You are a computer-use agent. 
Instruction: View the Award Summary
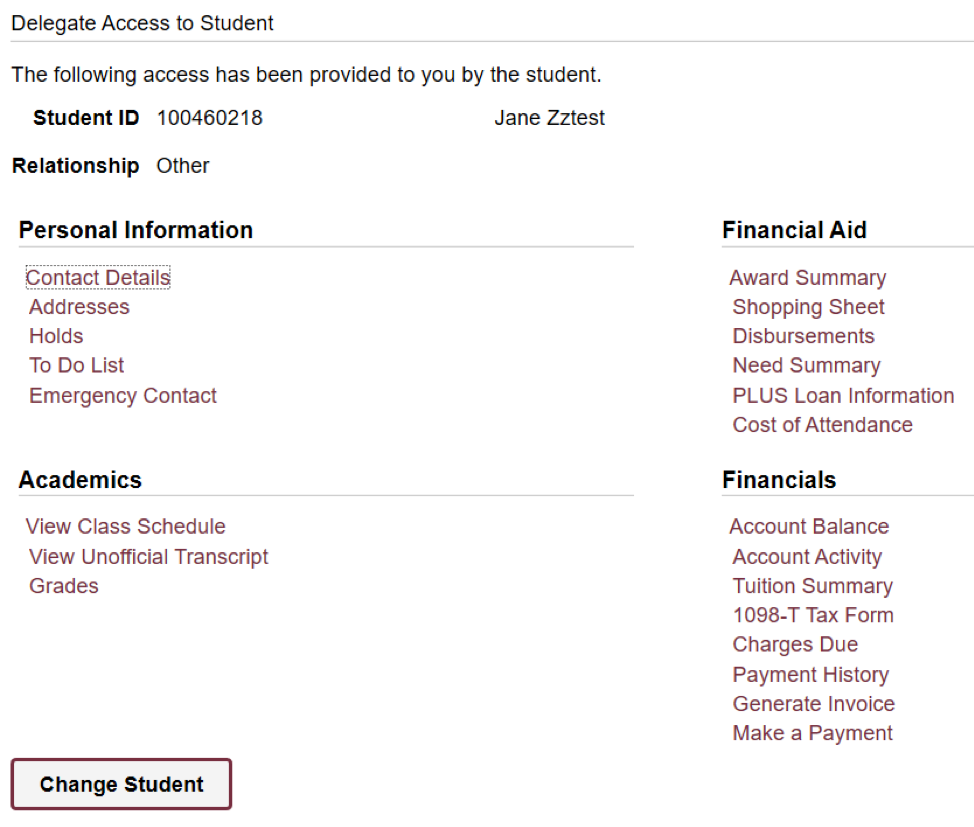click(x=807, y=277)
